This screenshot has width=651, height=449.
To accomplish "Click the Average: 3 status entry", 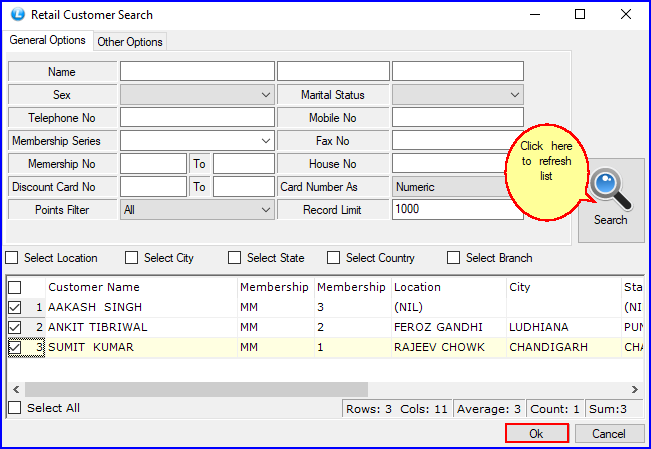I will (489, 409).
